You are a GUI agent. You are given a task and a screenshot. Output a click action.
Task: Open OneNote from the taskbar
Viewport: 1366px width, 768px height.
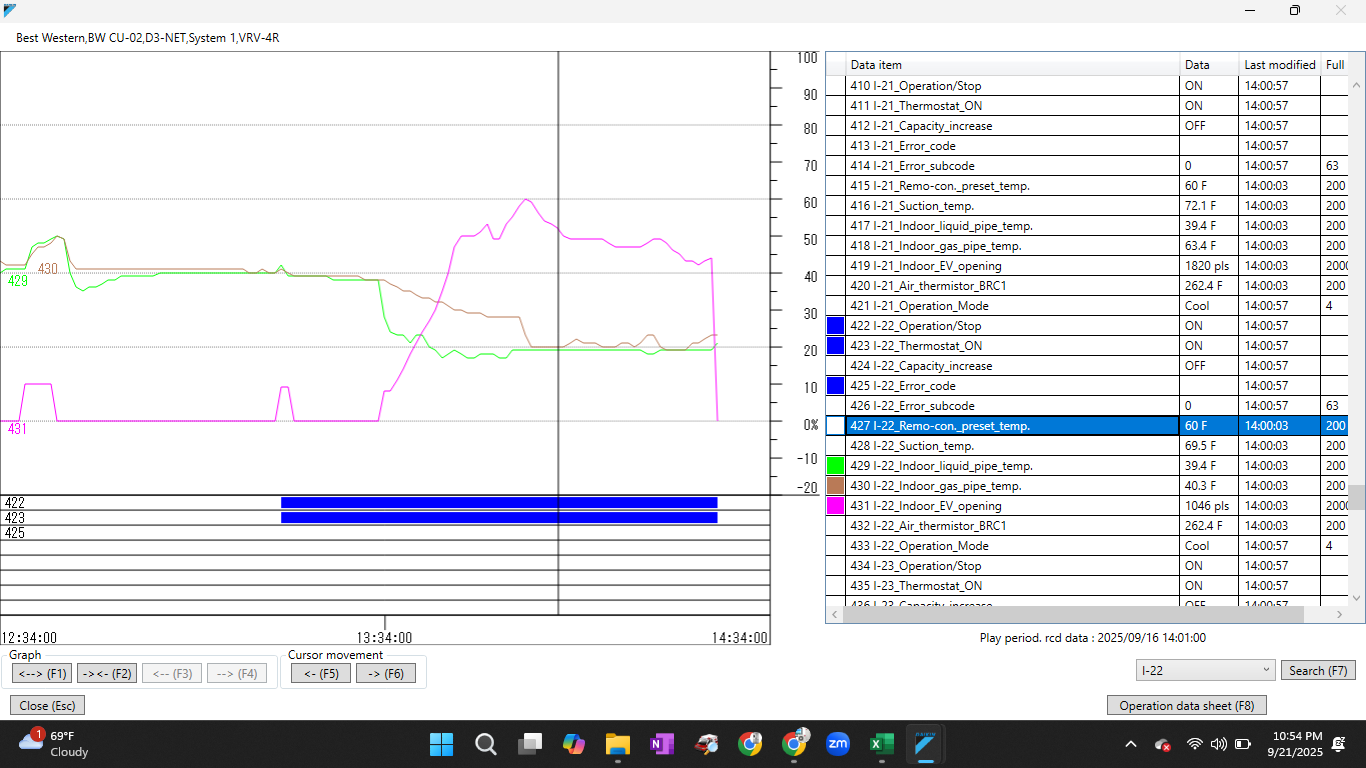pyautogui.click(x=662, y=744)
